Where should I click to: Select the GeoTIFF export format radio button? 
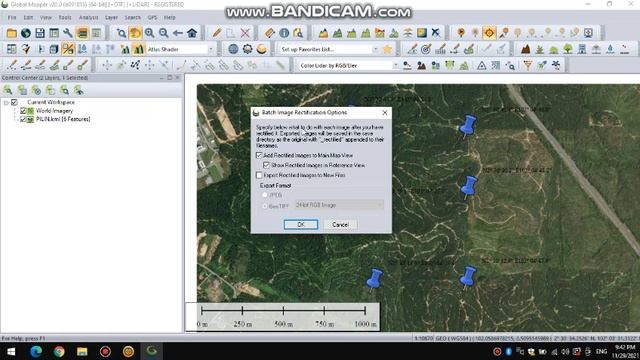[265, 206]
